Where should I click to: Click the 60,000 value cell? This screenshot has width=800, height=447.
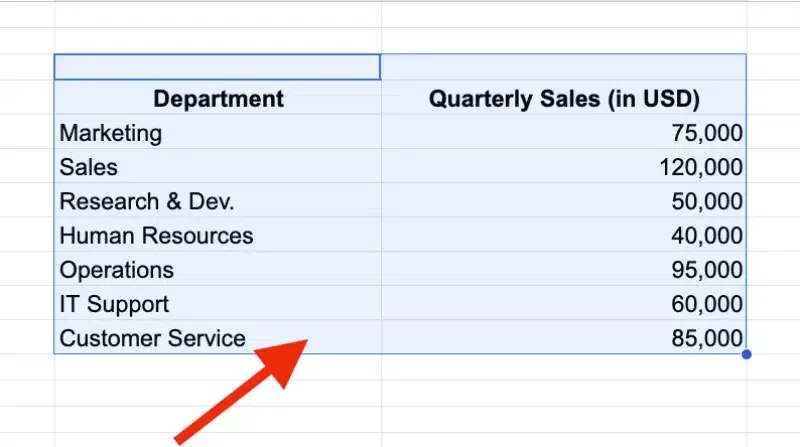coord(564,303)
